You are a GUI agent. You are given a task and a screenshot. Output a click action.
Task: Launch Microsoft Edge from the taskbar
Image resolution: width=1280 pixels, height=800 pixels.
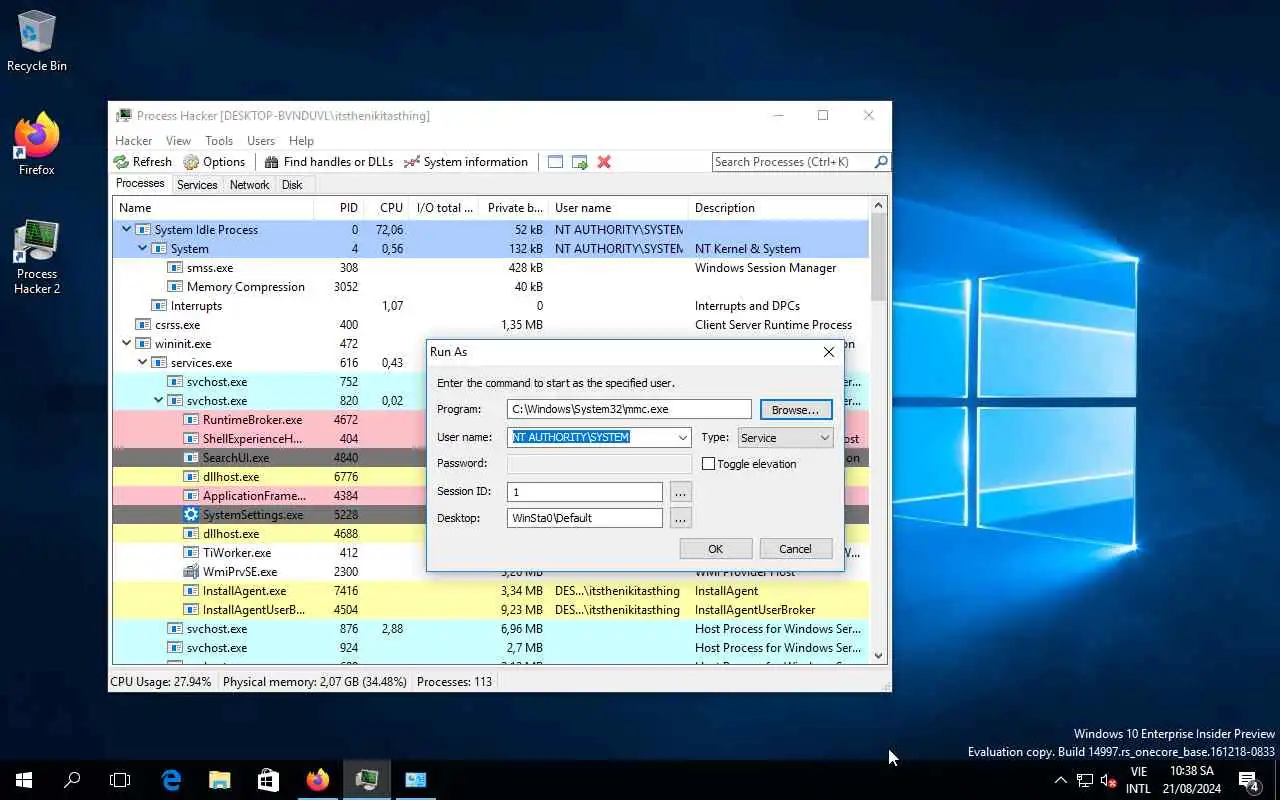(171, 780)
